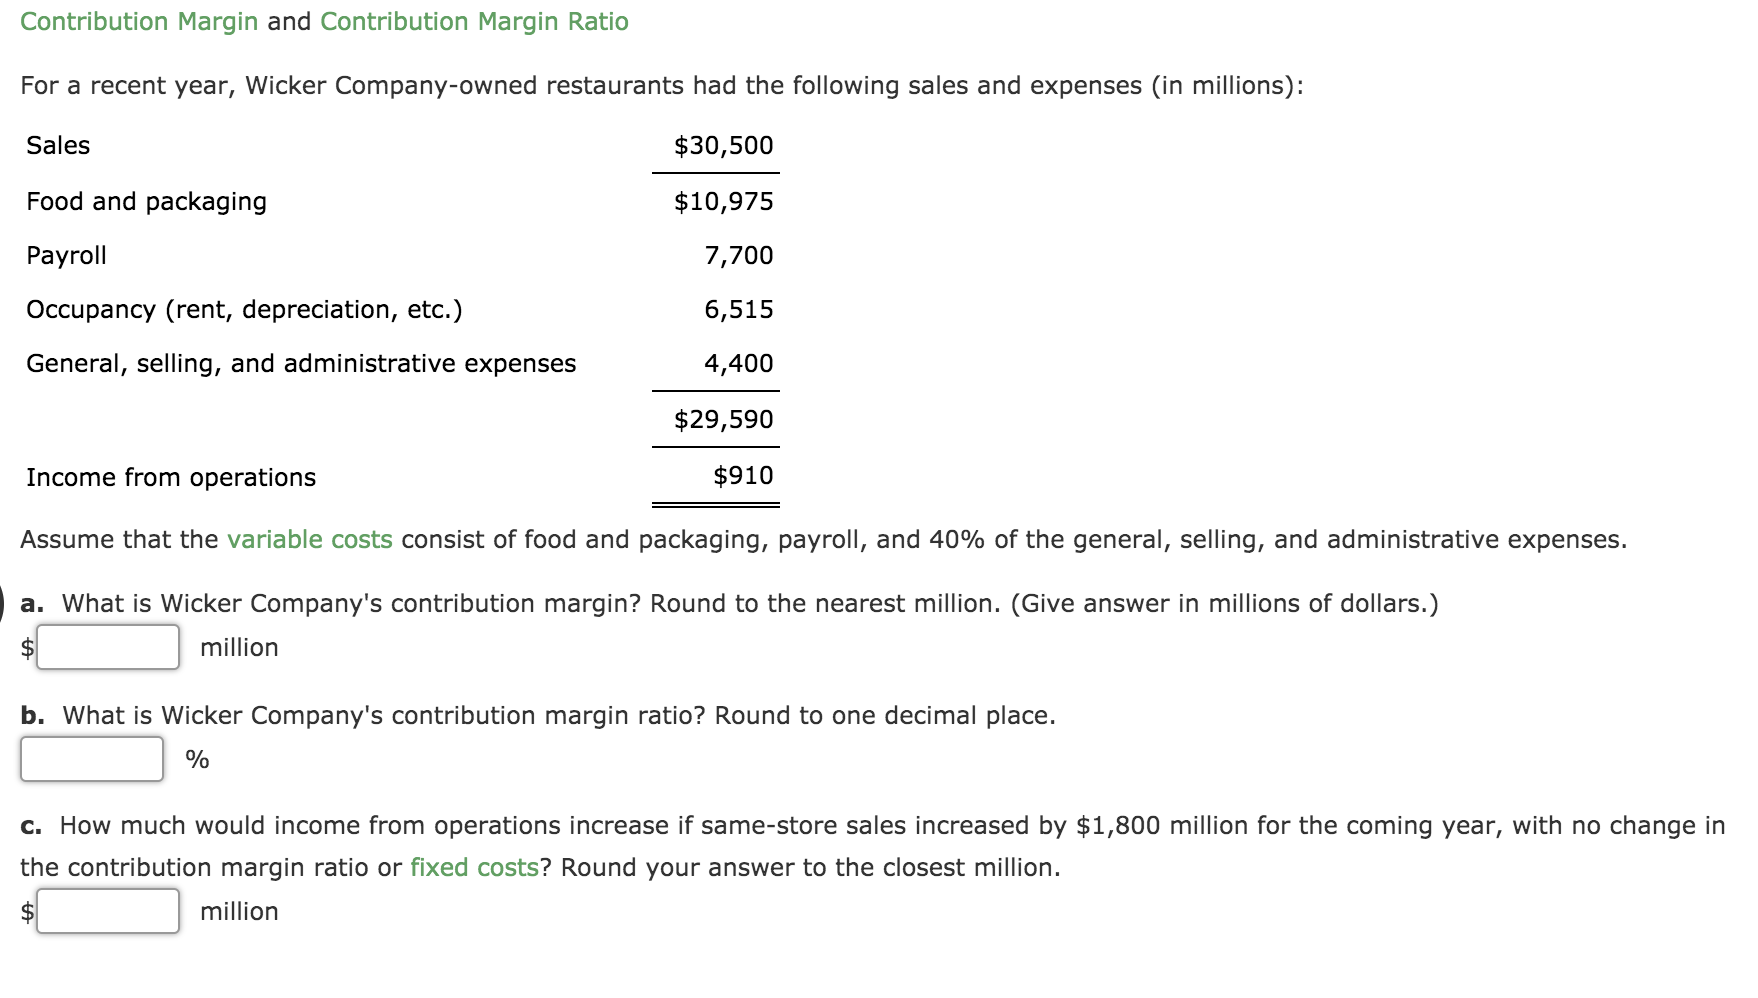Image resolution: width=1758 pixels, height=998 pixels.
Task: Select the Food and packaging amount $10,975
Action: (x=722, y=201)
